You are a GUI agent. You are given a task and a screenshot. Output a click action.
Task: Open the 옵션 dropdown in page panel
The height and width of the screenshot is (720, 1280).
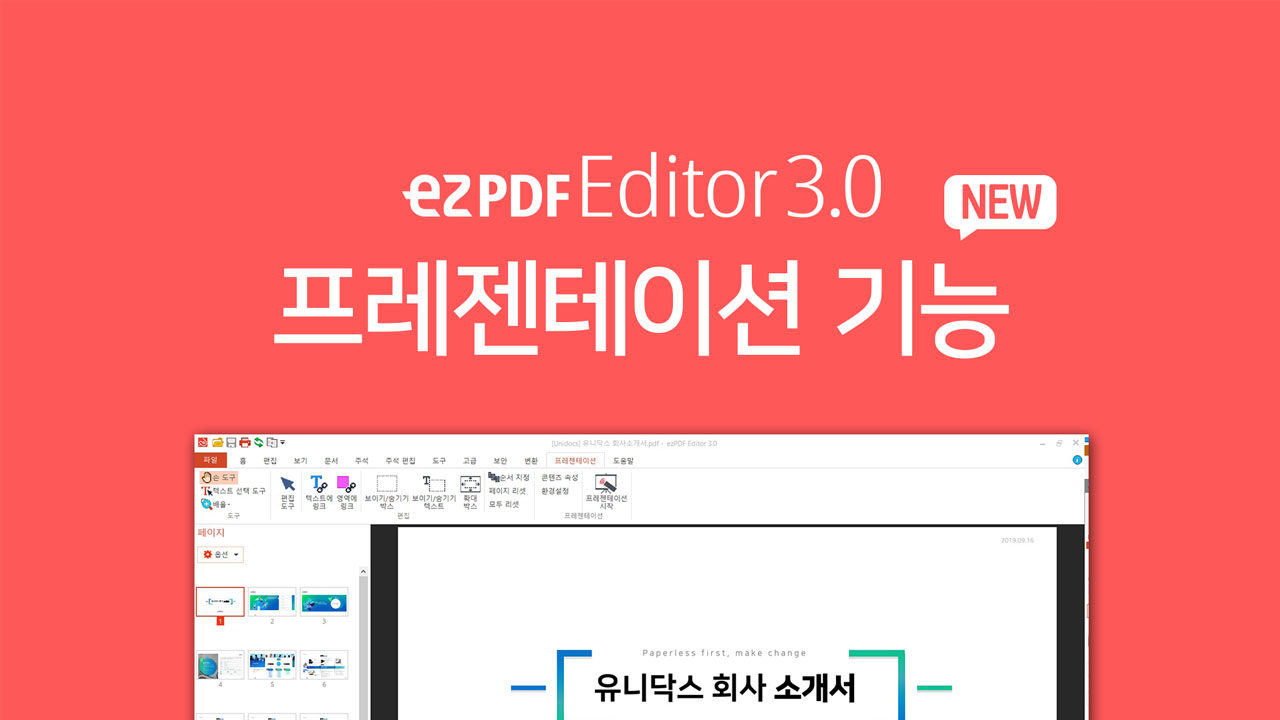[x=221, y=554]
